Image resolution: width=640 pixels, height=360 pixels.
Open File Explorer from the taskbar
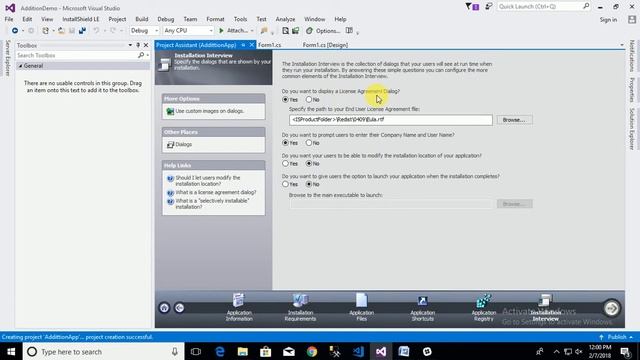point(243,351)
